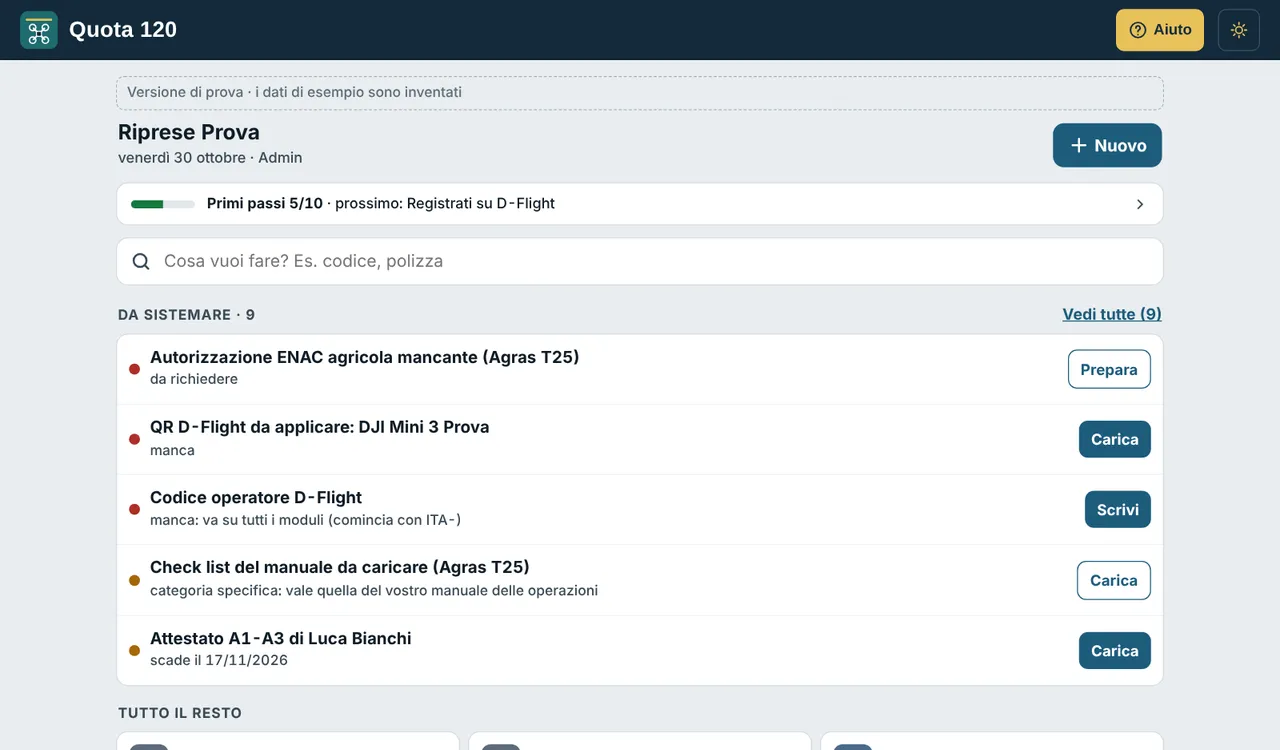Click Carica for Attestato A1-A3 Luca Bianchi
The height and width of the screenshot is (750, 1280).
(1115, 650)
